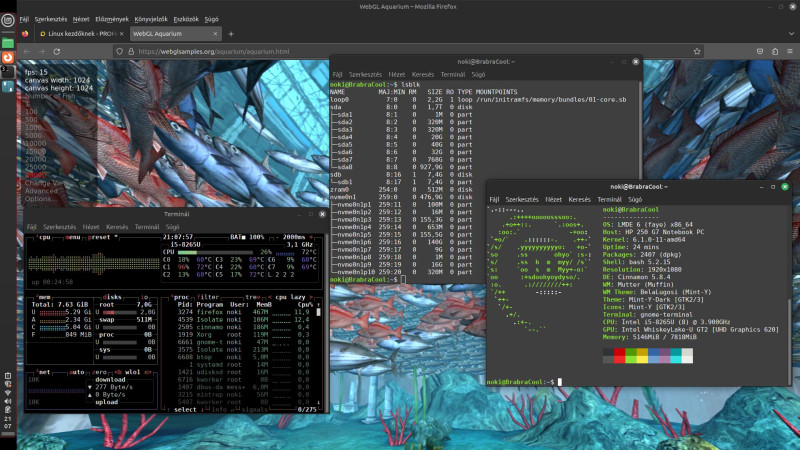Set the aquarium fish count to 500
800x450 pixels.
pyautogui.click(x=31, y=119)
